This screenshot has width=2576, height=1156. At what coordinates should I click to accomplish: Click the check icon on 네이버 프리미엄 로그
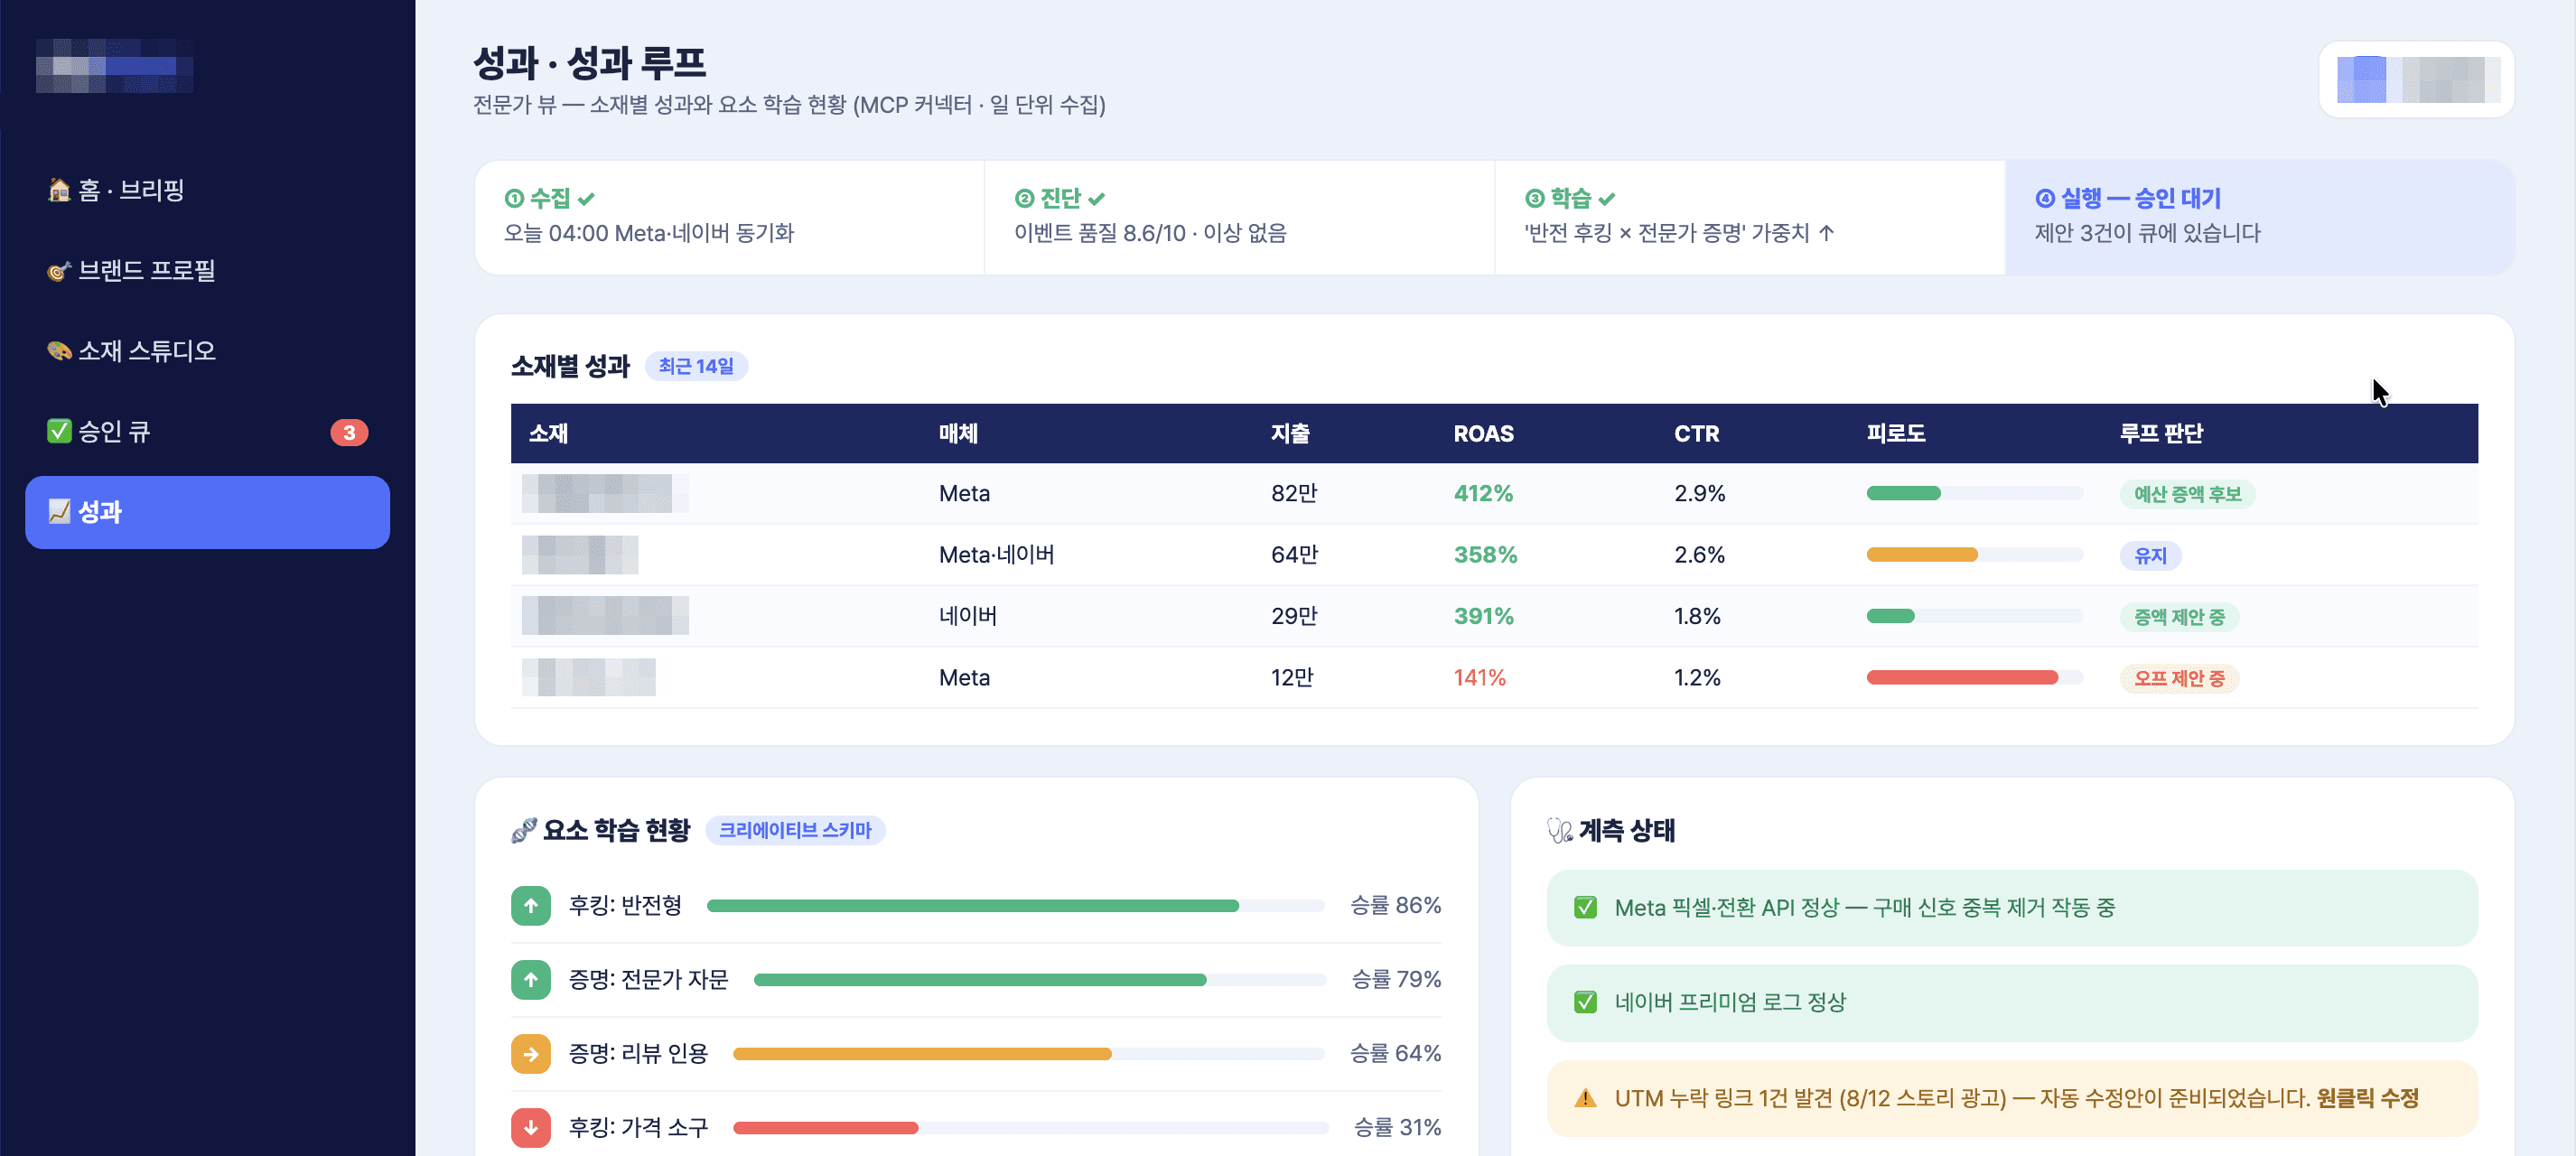click(1585, 1003)
